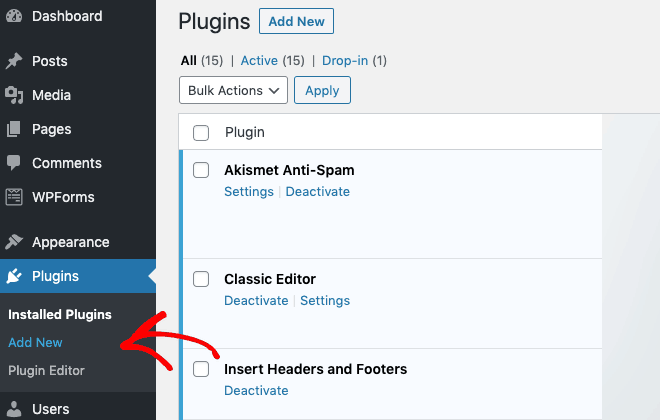The width and height of the screenshot is (660, 420).
Task: Click the Plugins page heading
Action: tap(214, 21)
